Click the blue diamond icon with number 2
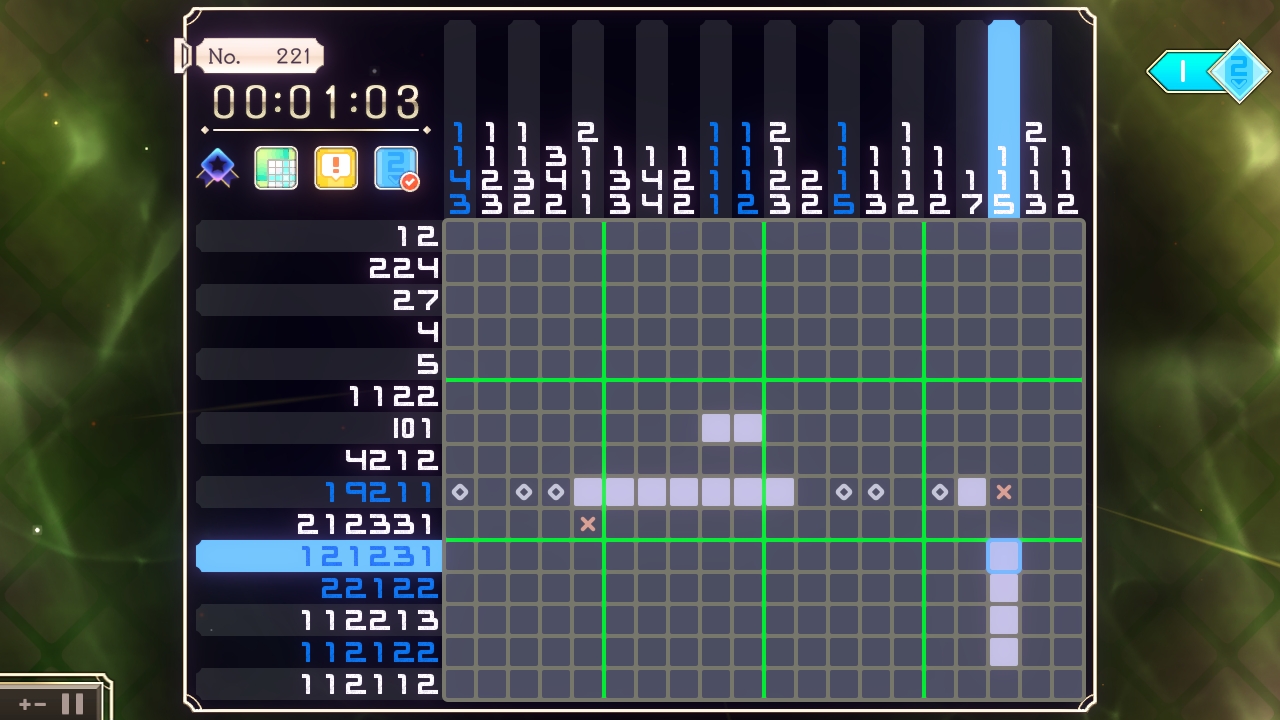This screenshot has width=1280, height=720. [x=1238, y=71]
